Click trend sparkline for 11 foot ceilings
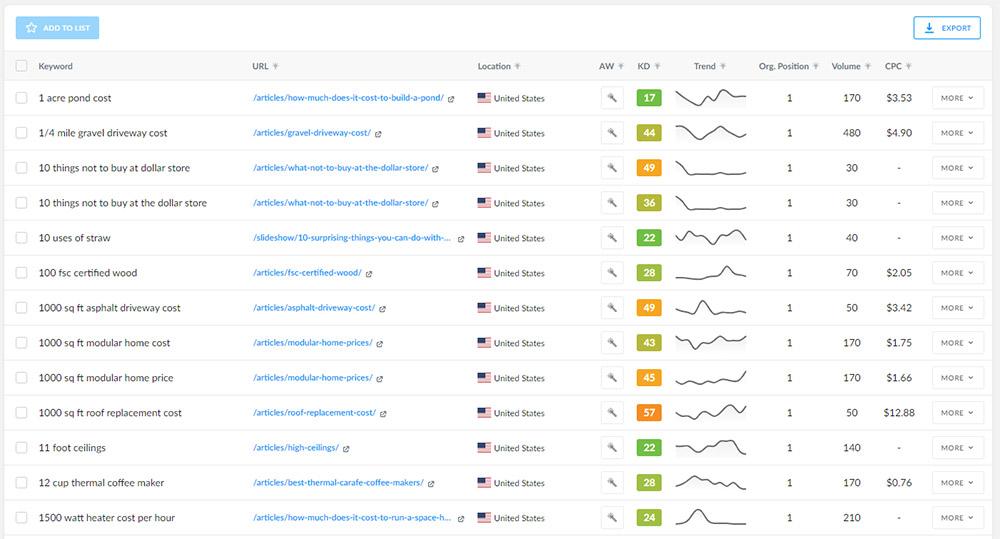The height and width of the screenshot is (539, 1000). tap(710, 447)
